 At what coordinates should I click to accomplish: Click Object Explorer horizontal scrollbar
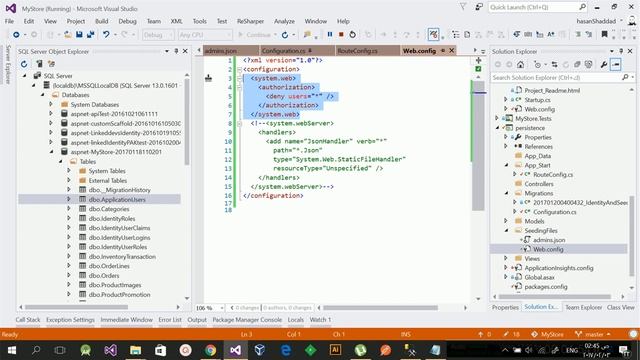[76, 307]
